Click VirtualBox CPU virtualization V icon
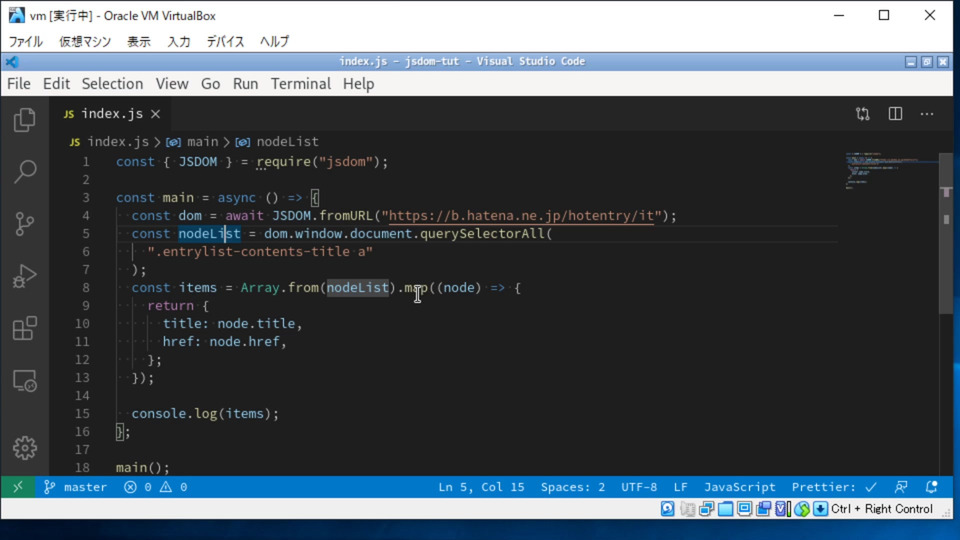The height and width of the screenshot is (540, 960). (782, 509)
